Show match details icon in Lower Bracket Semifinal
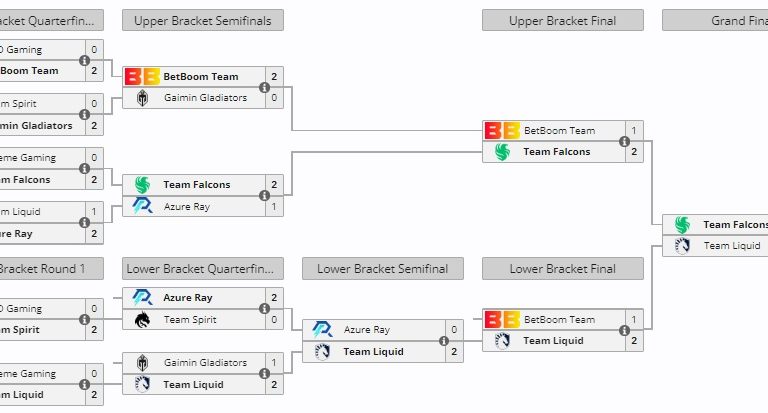768x413 pixels. (x=444, y=341)
